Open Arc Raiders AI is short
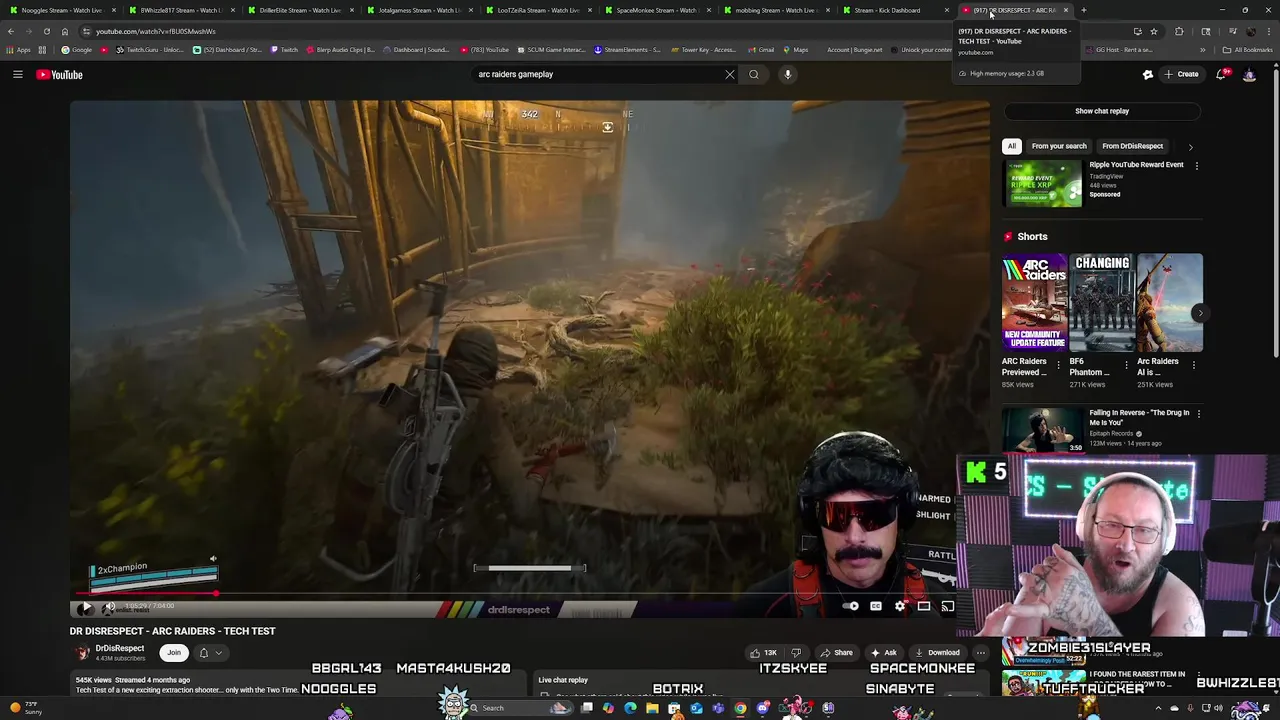This screenshot has width=1280, height=720. click(x=1170, y=303)
